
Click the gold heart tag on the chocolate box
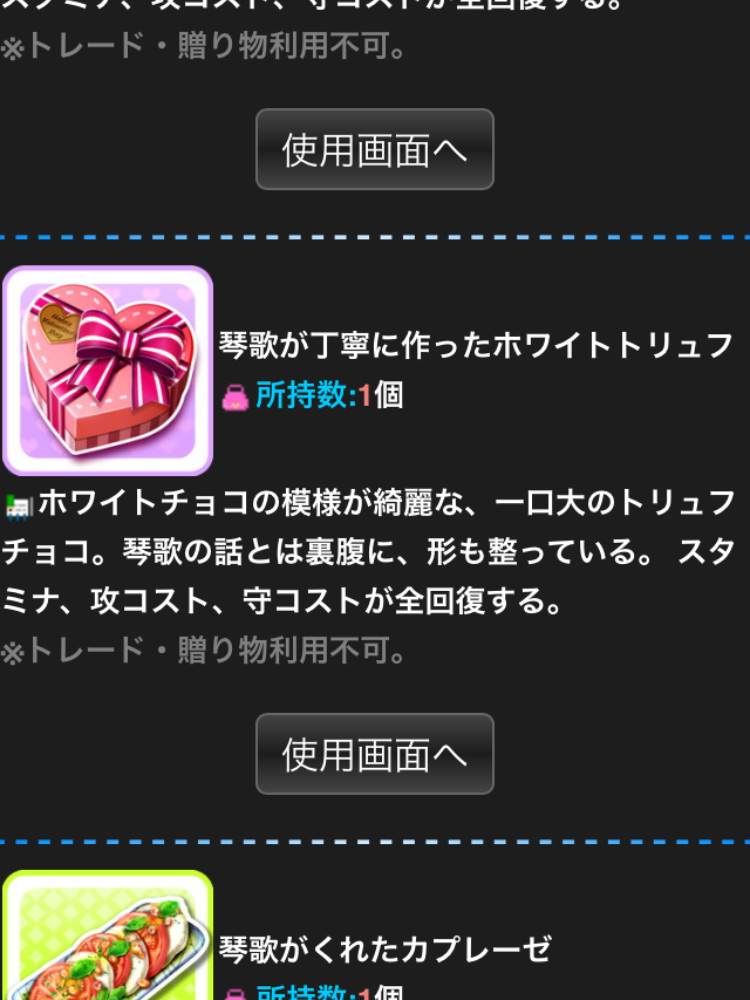click(58, 323)
